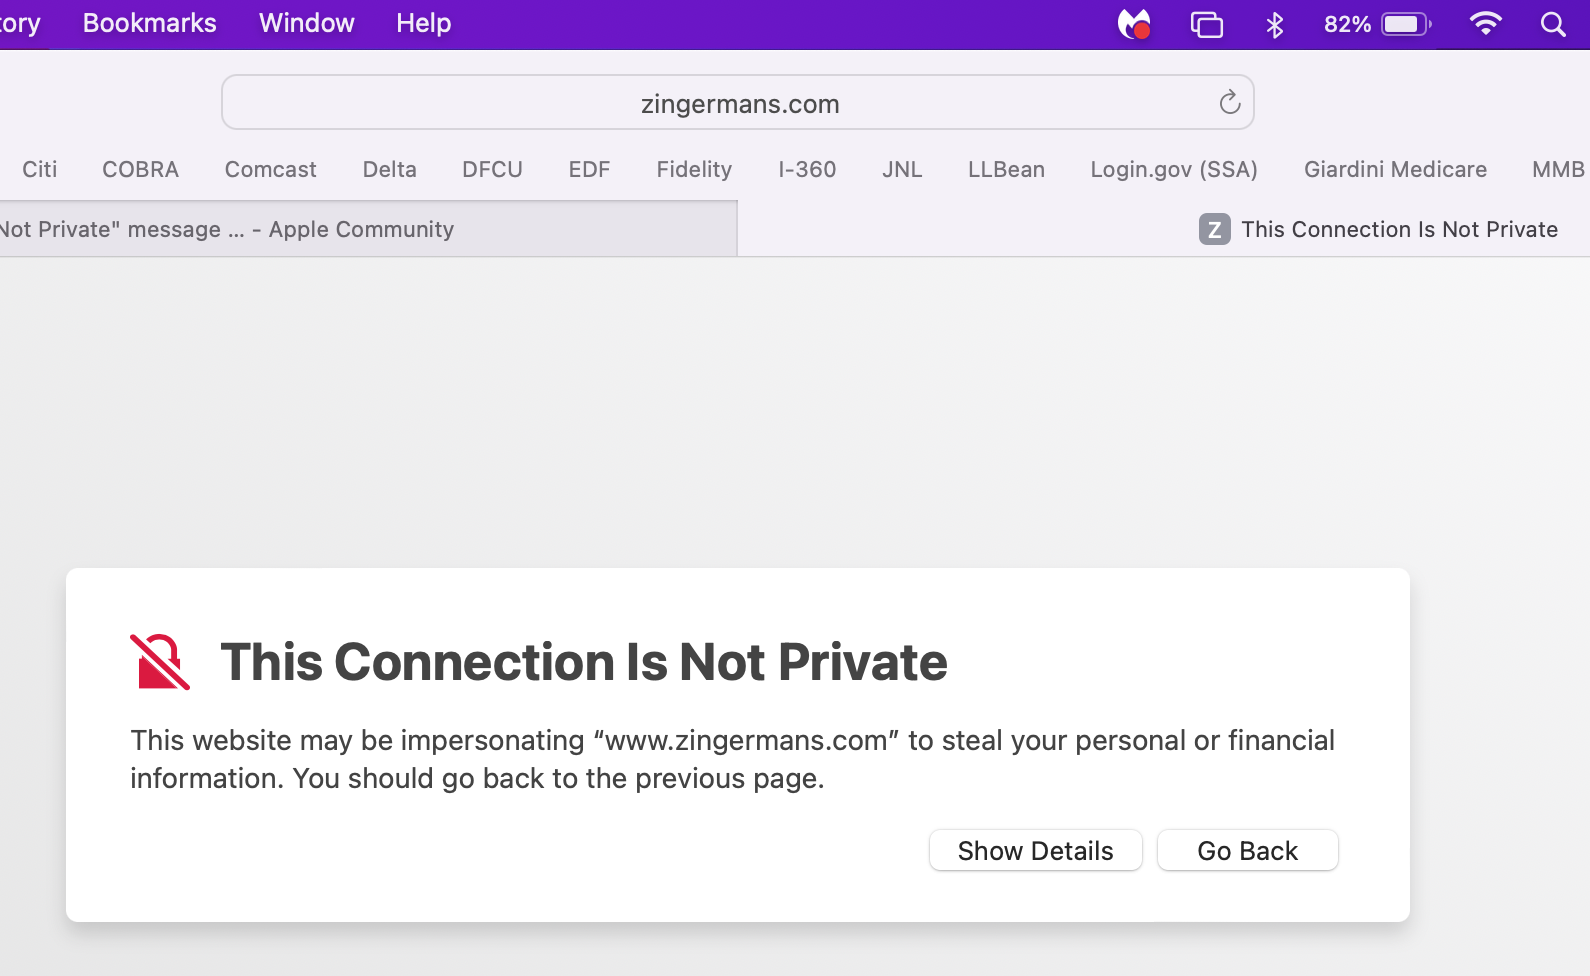Click the battery status icon
The image size is (1590, 976).
point(1406,24)
